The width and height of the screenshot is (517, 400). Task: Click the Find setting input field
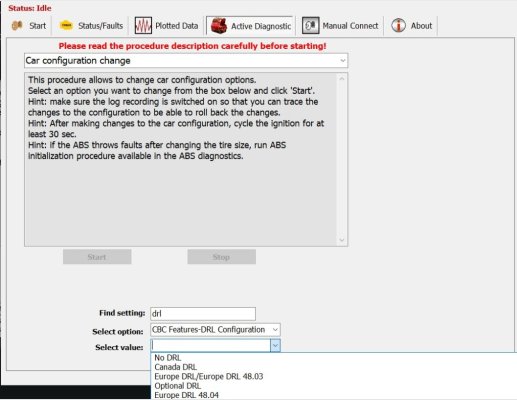coord(203,314)
